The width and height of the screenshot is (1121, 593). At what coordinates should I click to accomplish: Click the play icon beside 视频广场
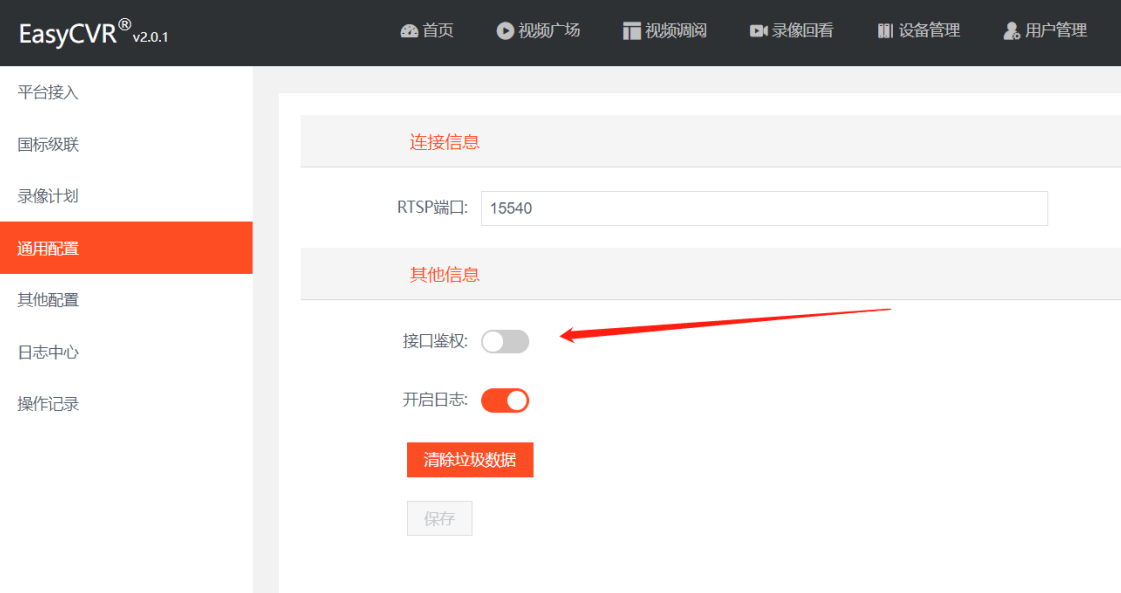505,31
